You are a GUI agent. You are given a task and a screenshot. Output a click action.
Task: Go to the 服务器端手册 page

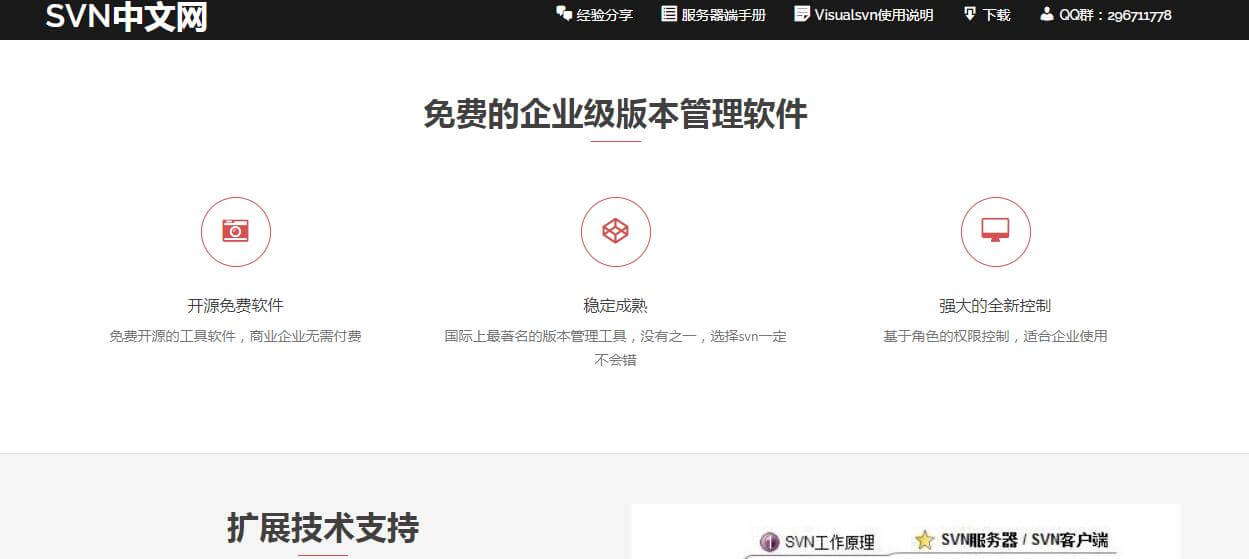[723, 15]
